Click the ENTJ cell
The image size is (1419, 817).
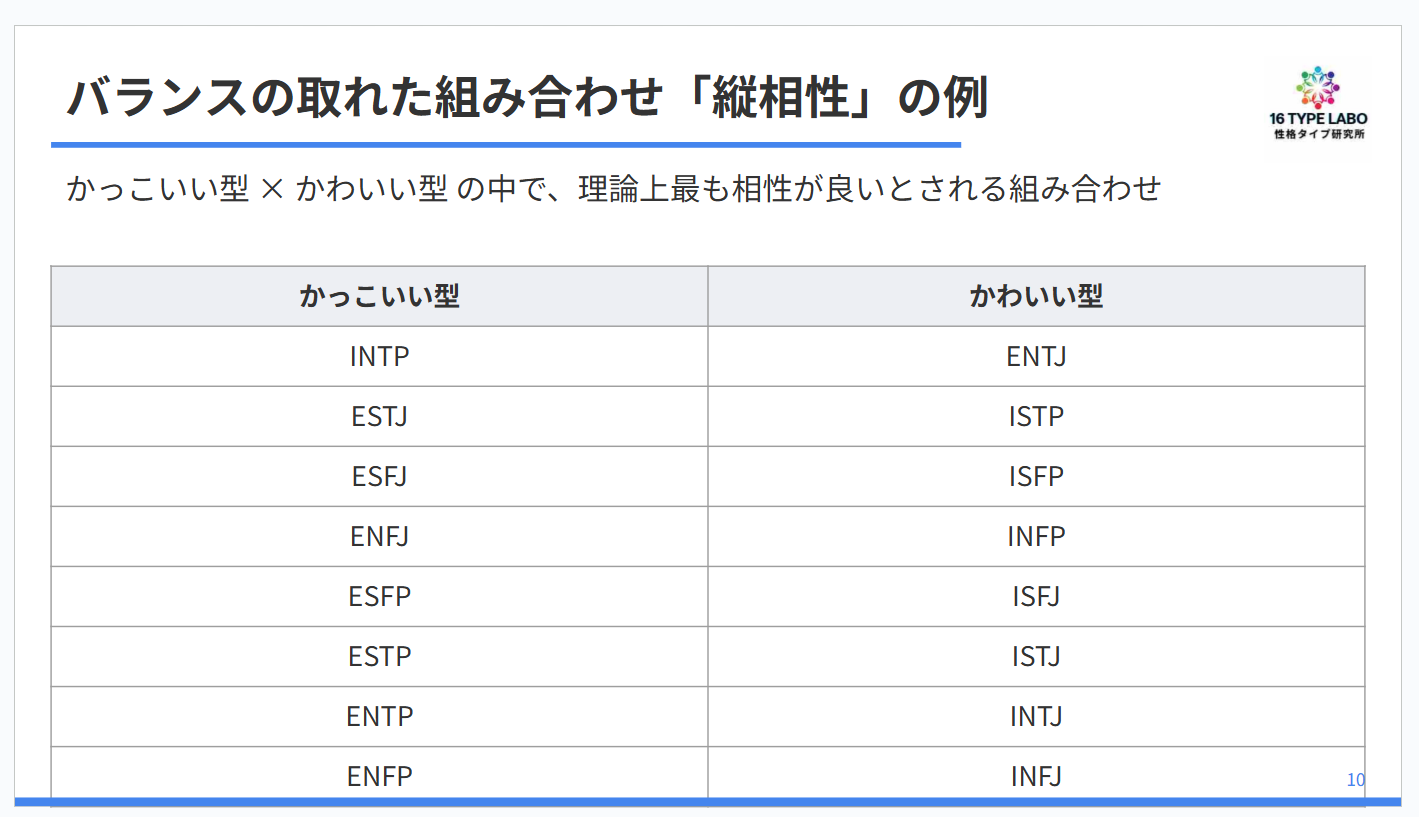1036,356
